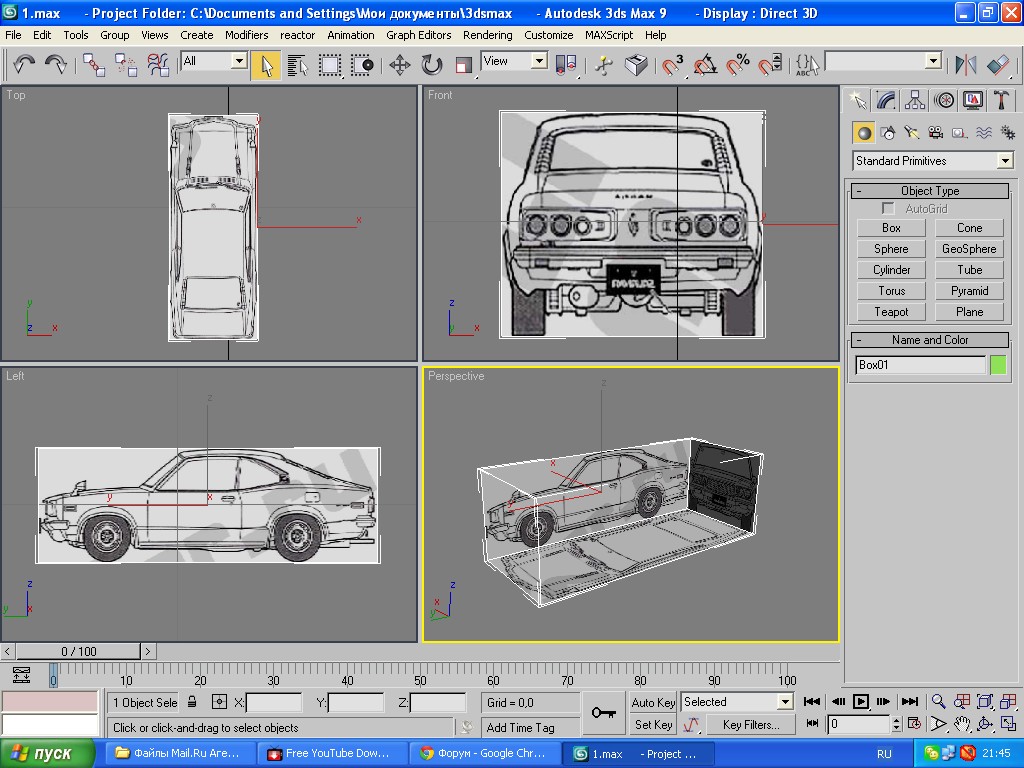The image size is (1024, 768).
Task: Select the Systems category gears icon
Action: tap(1008, 133)
